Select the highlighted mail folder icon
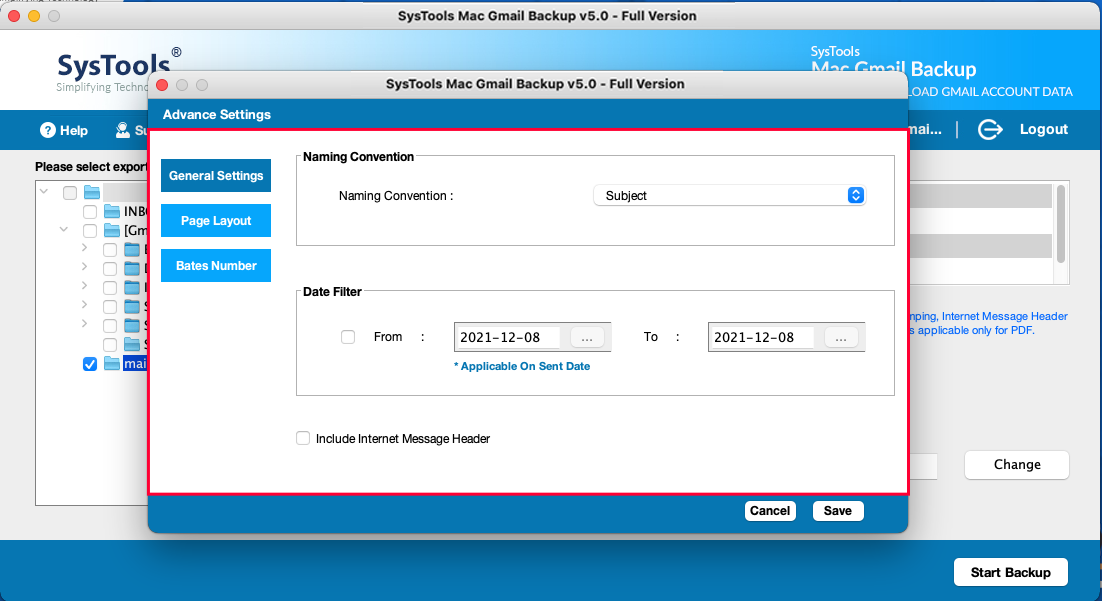This screenshot has width=1102, height=601. tap(112, 363)
